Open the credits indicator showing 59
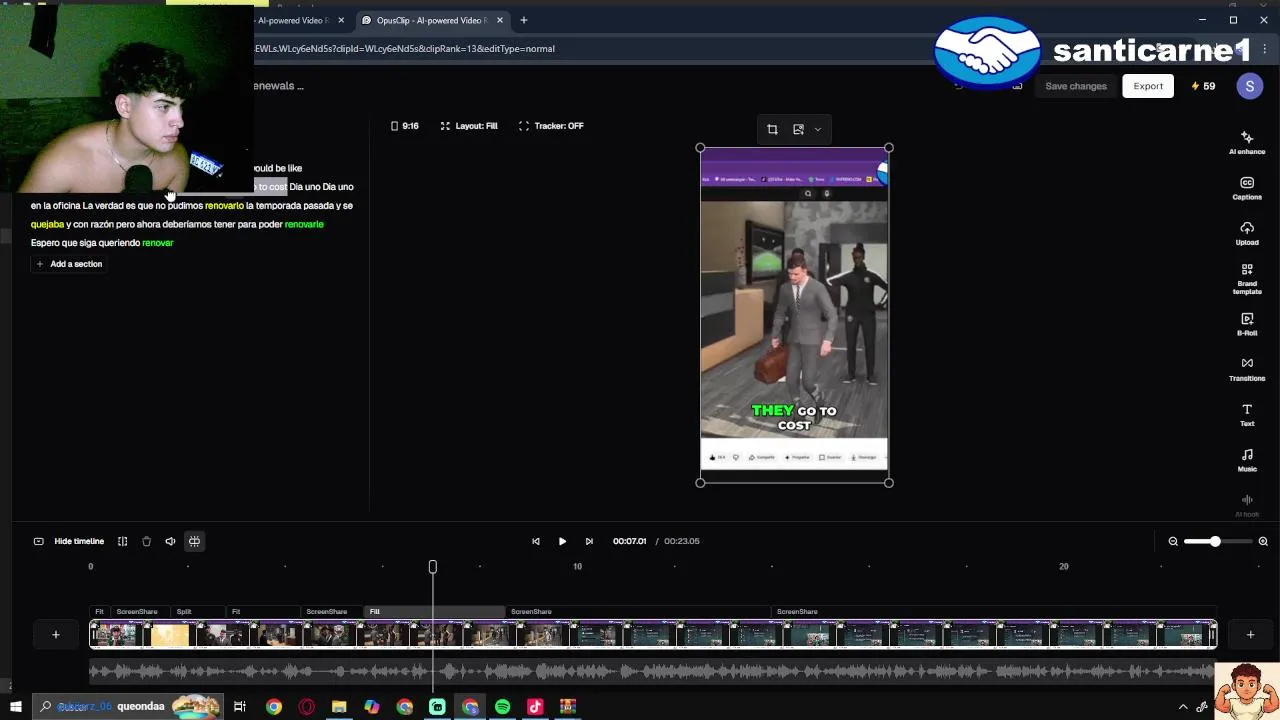 point(1203,86)
